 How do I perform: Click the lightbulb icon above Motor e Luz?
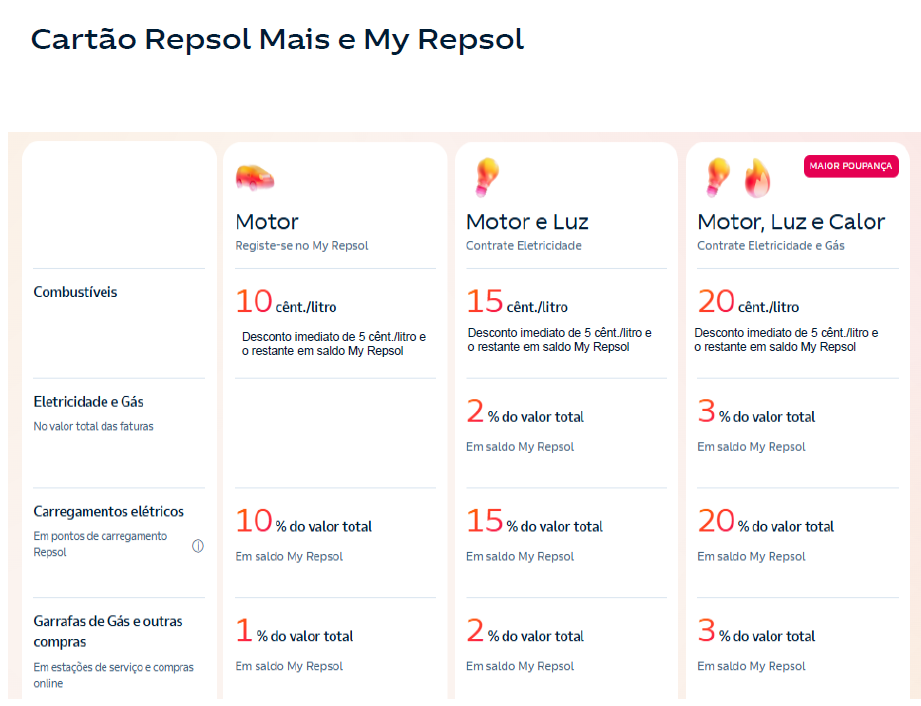pos(486,177)
